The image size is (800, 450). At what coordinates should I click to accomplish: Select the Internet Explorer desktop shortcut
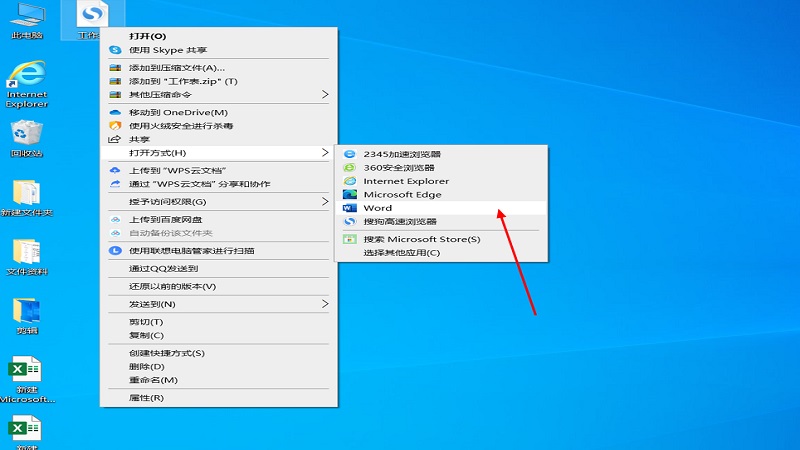(x=27, y=84)
